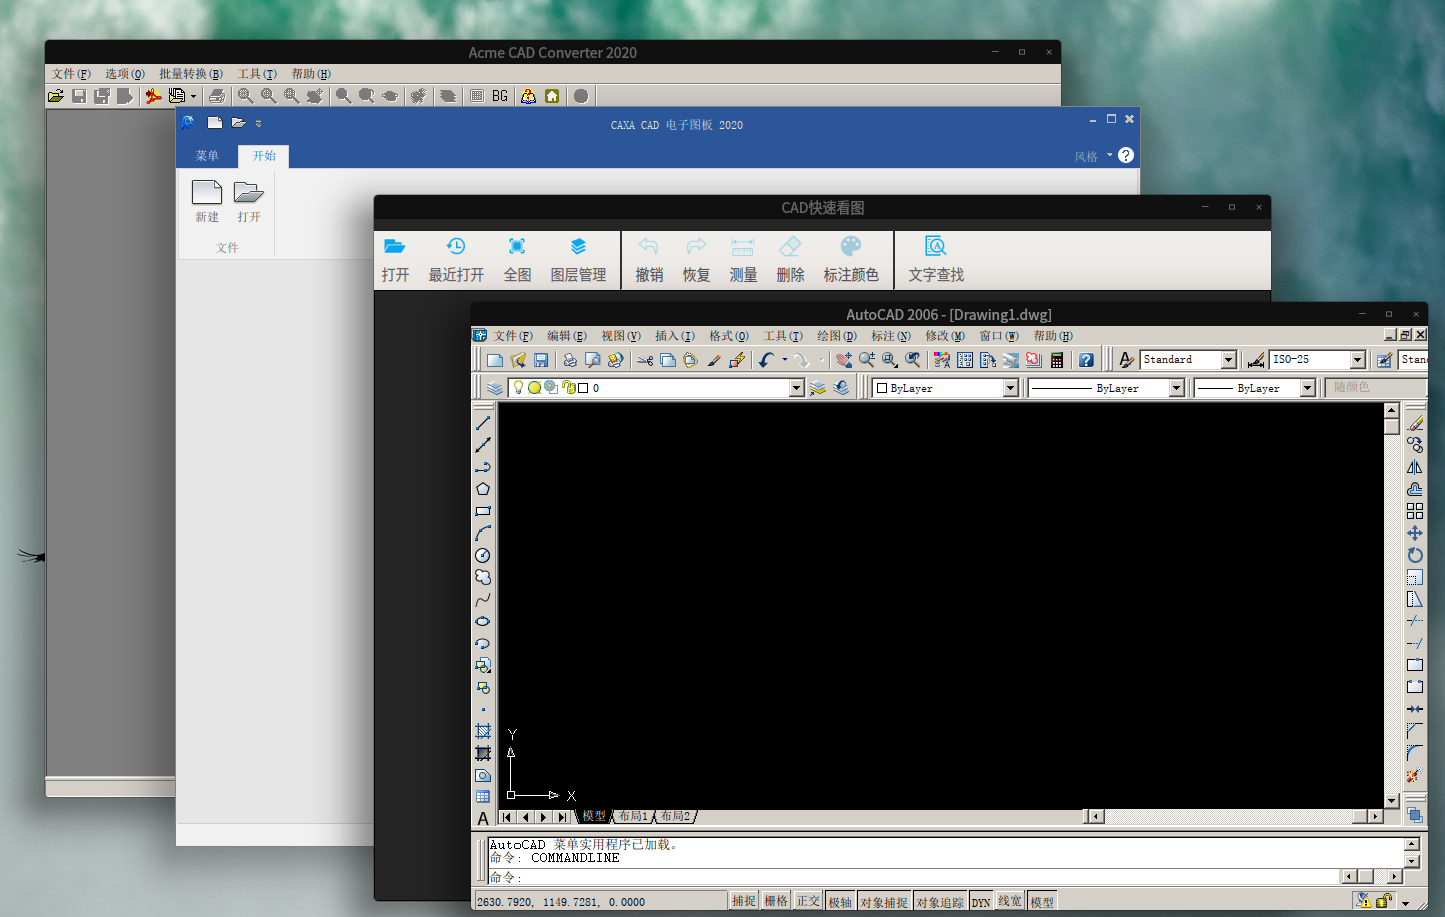1445x917 pixels.
Task: Open the ISO-25 dimension style dropdown
Action: pyautogui.click(x=1357, y=360)
